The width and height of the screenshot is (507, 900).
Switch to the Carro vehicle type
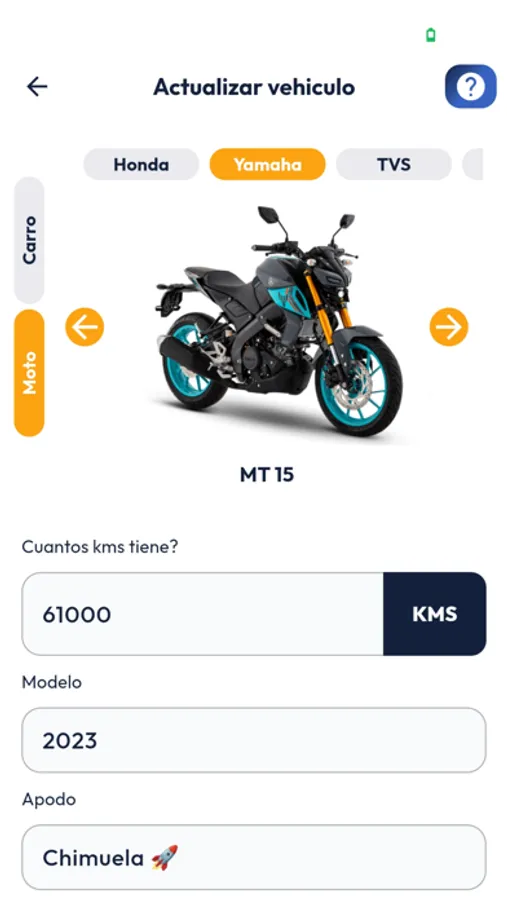tap(29, 240)
